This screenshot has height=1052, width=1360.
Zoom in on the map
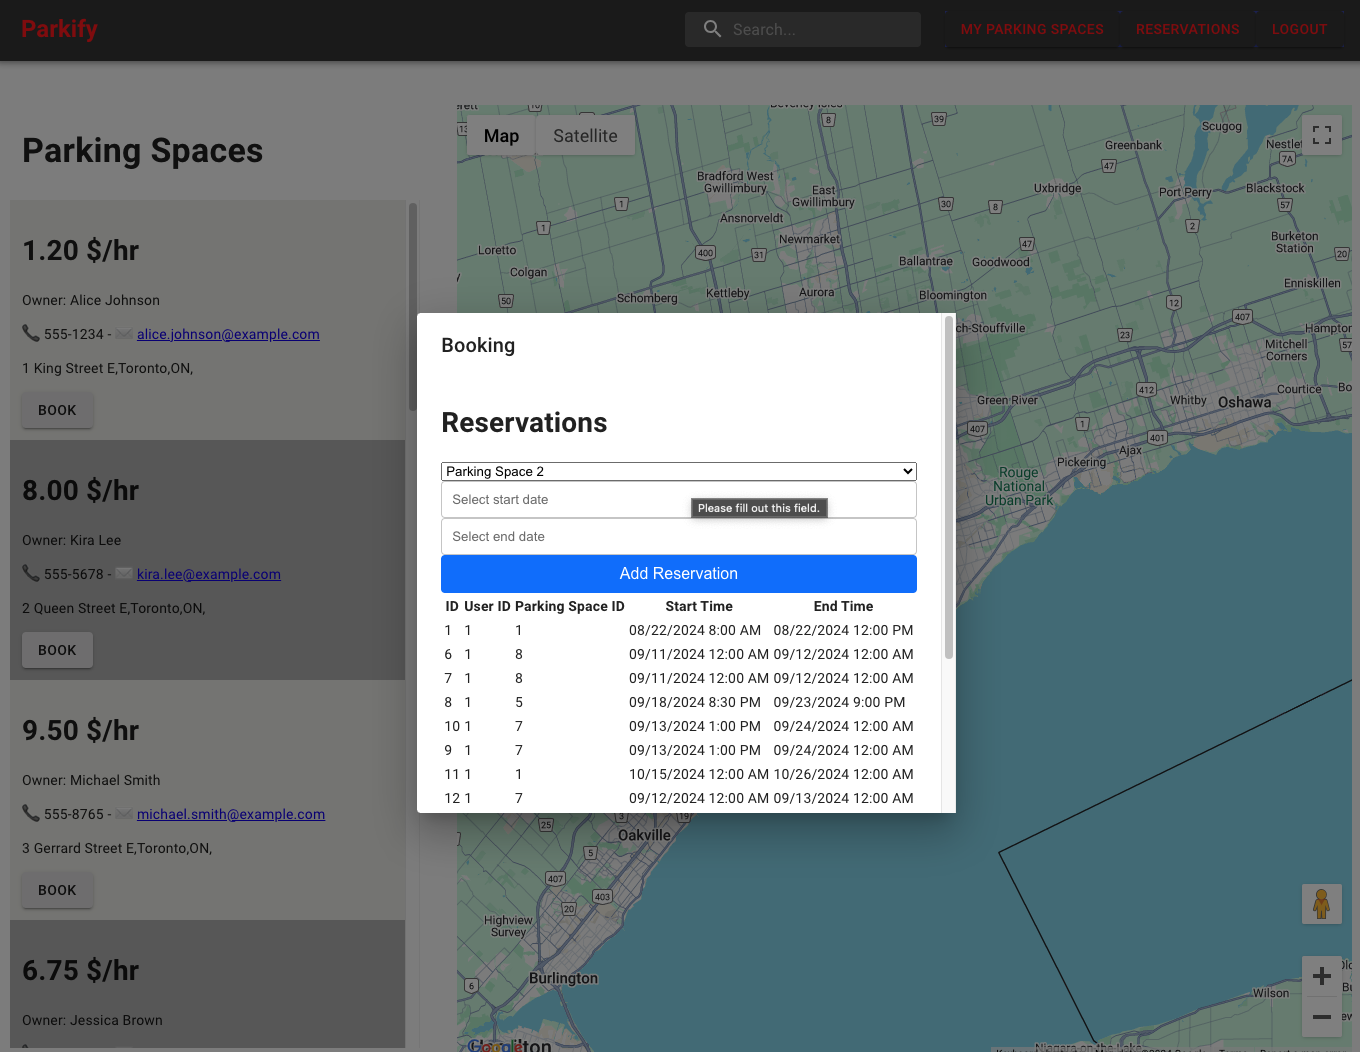[x=1321, y=976]
